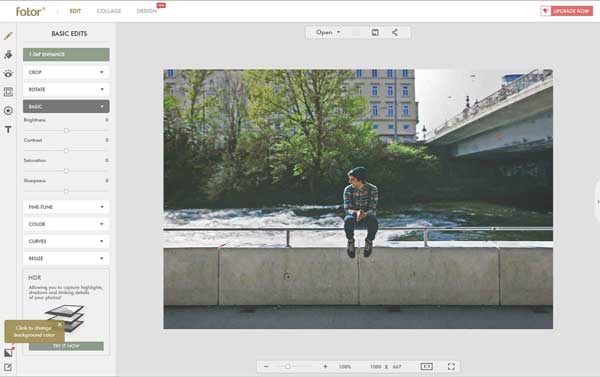Click the zoom slider handle
This screenshot has height=377, width=600.
tap(288, 367)
